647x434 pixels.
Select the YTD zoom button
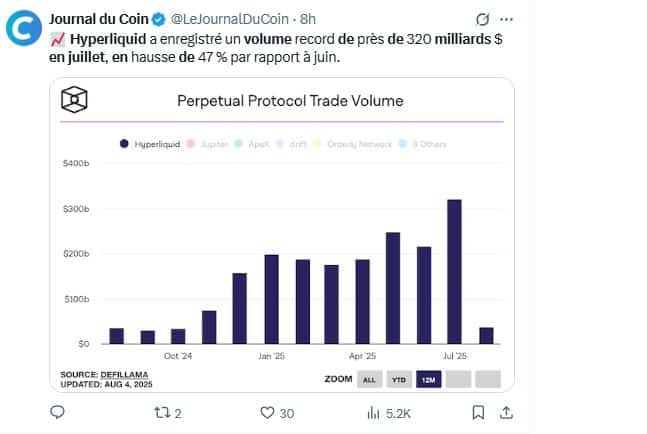(x=399, y=380)
